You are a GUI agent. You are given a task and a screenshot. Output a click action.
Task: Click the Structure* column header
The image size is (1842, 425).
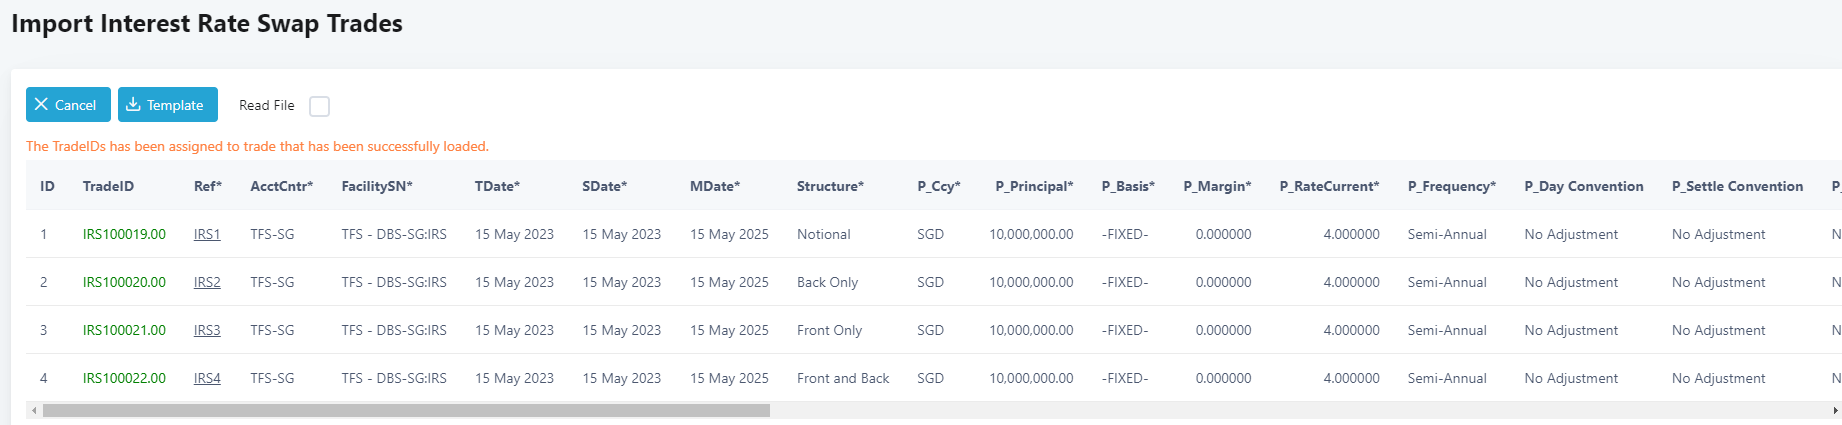point(830,186)
